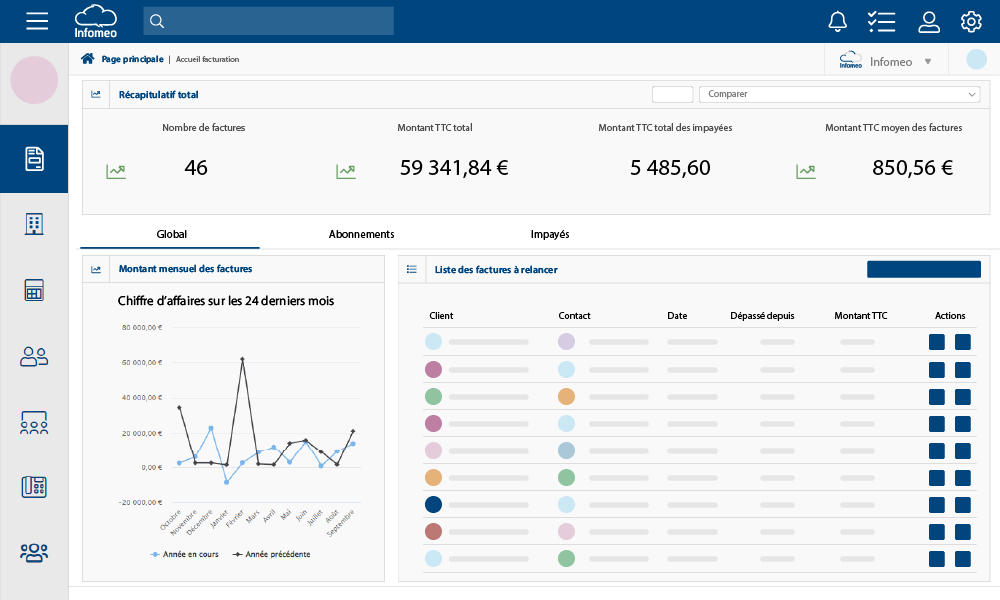
Task: Open the Infomeo company selector dropdown
Action: (x=886, y=61)
